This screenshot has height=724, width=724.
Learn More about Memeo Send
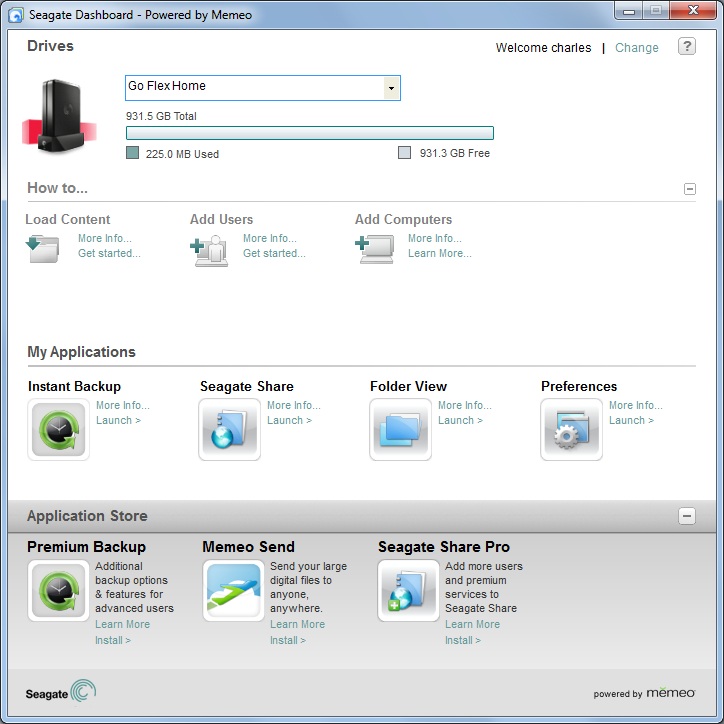pyautogui.click(x=298, y=624)
